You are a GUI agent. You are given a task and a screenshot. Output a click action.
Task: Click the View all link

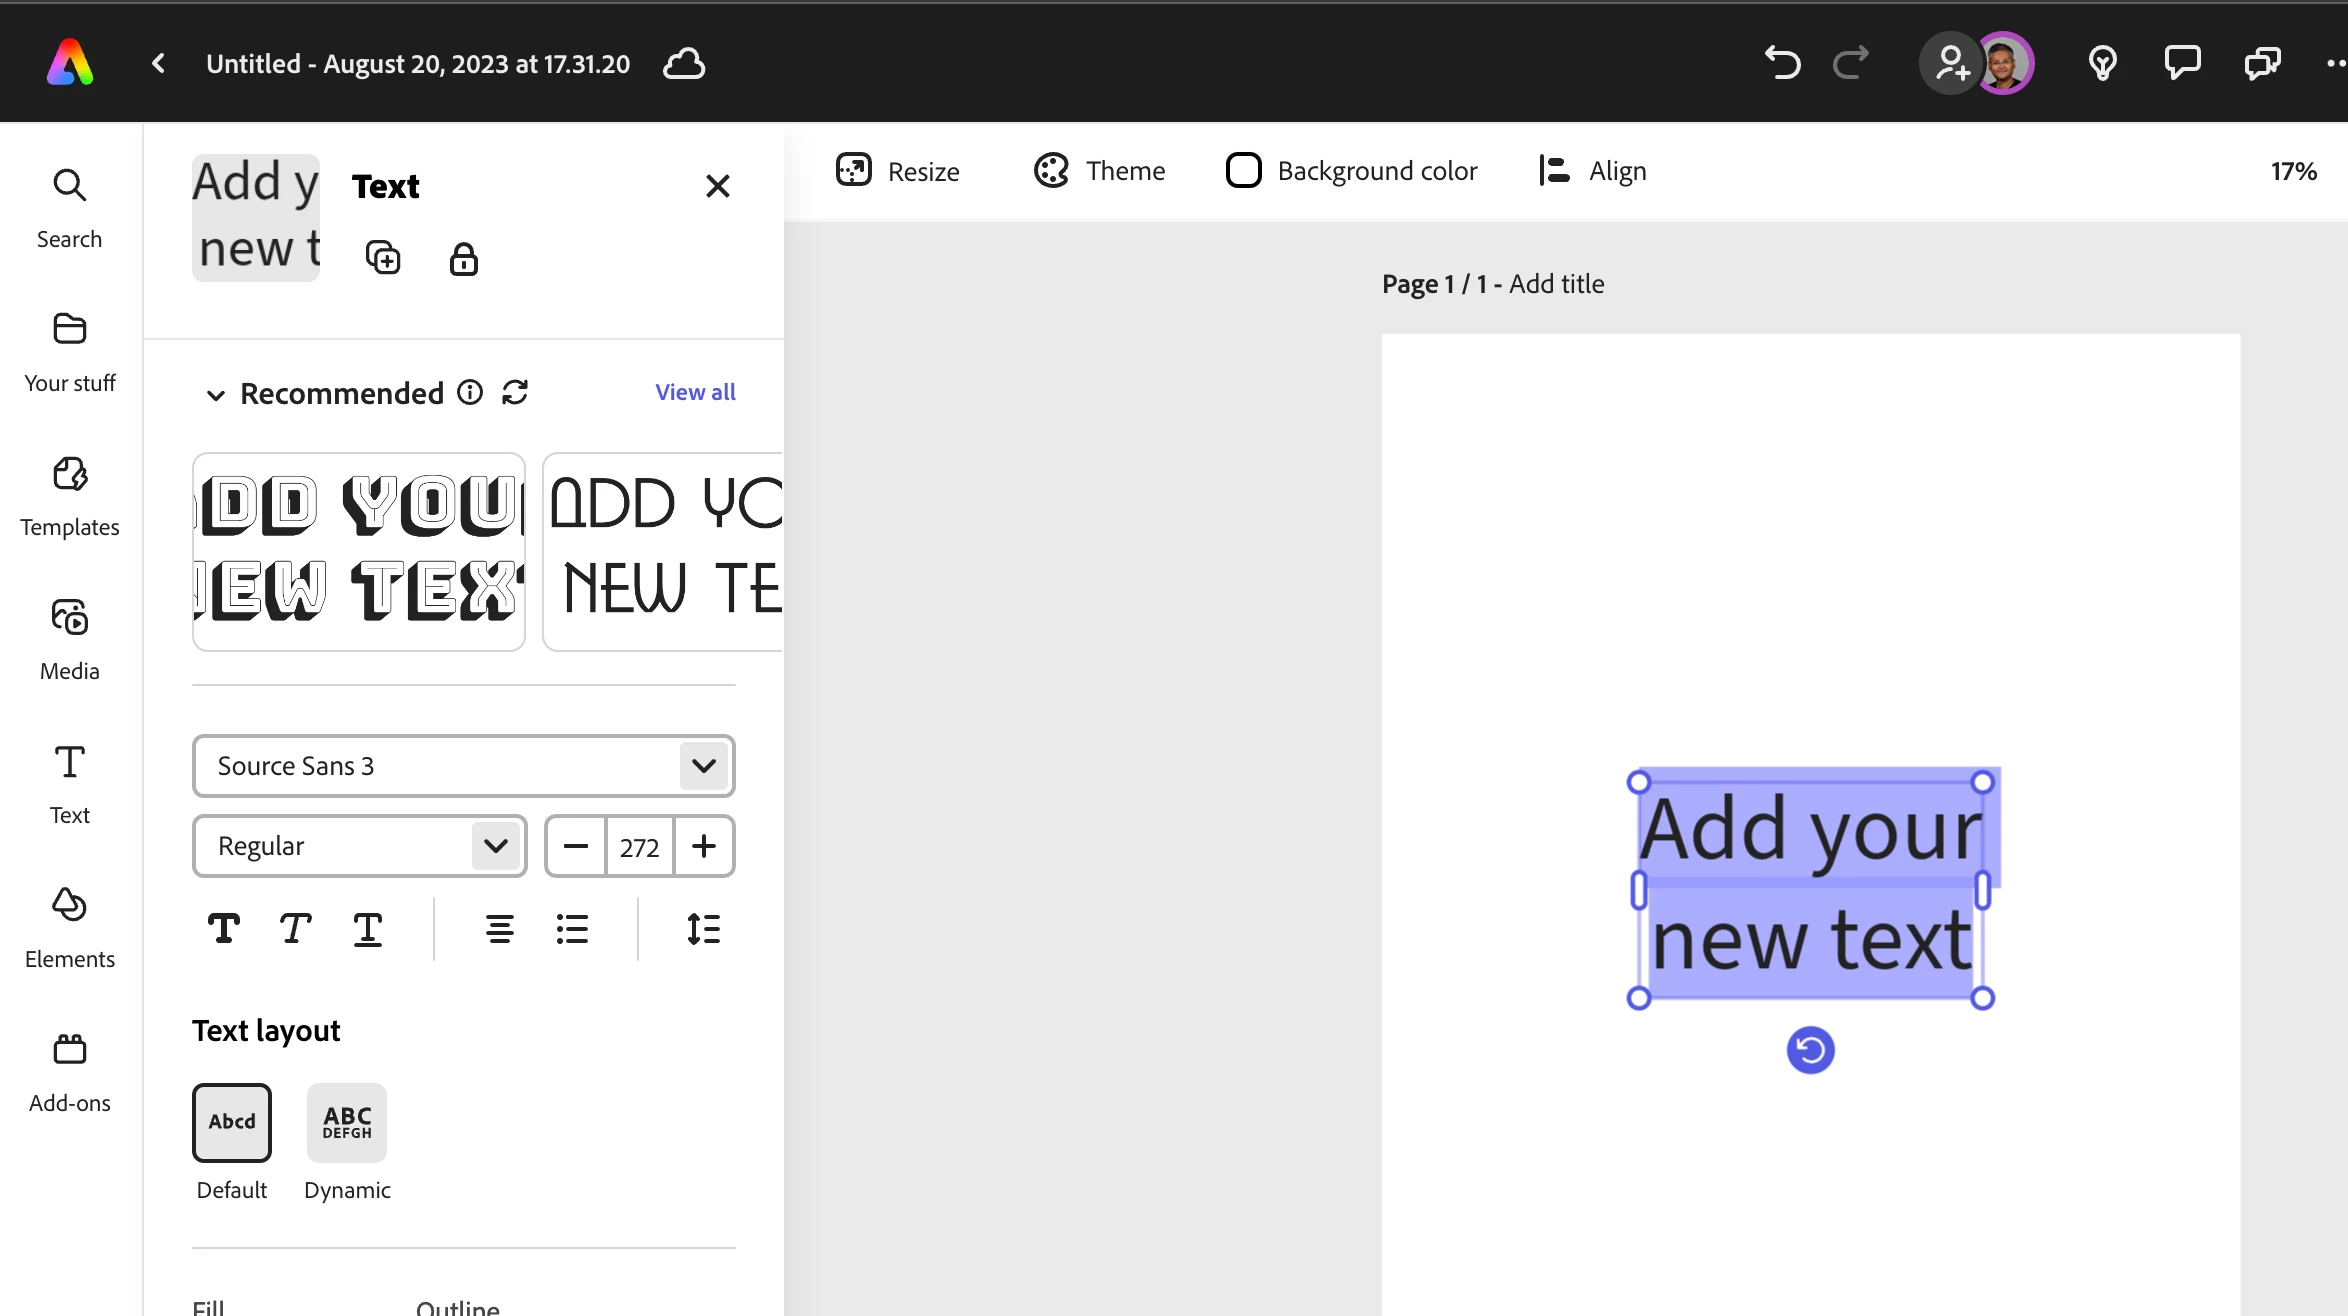point(695,392)
